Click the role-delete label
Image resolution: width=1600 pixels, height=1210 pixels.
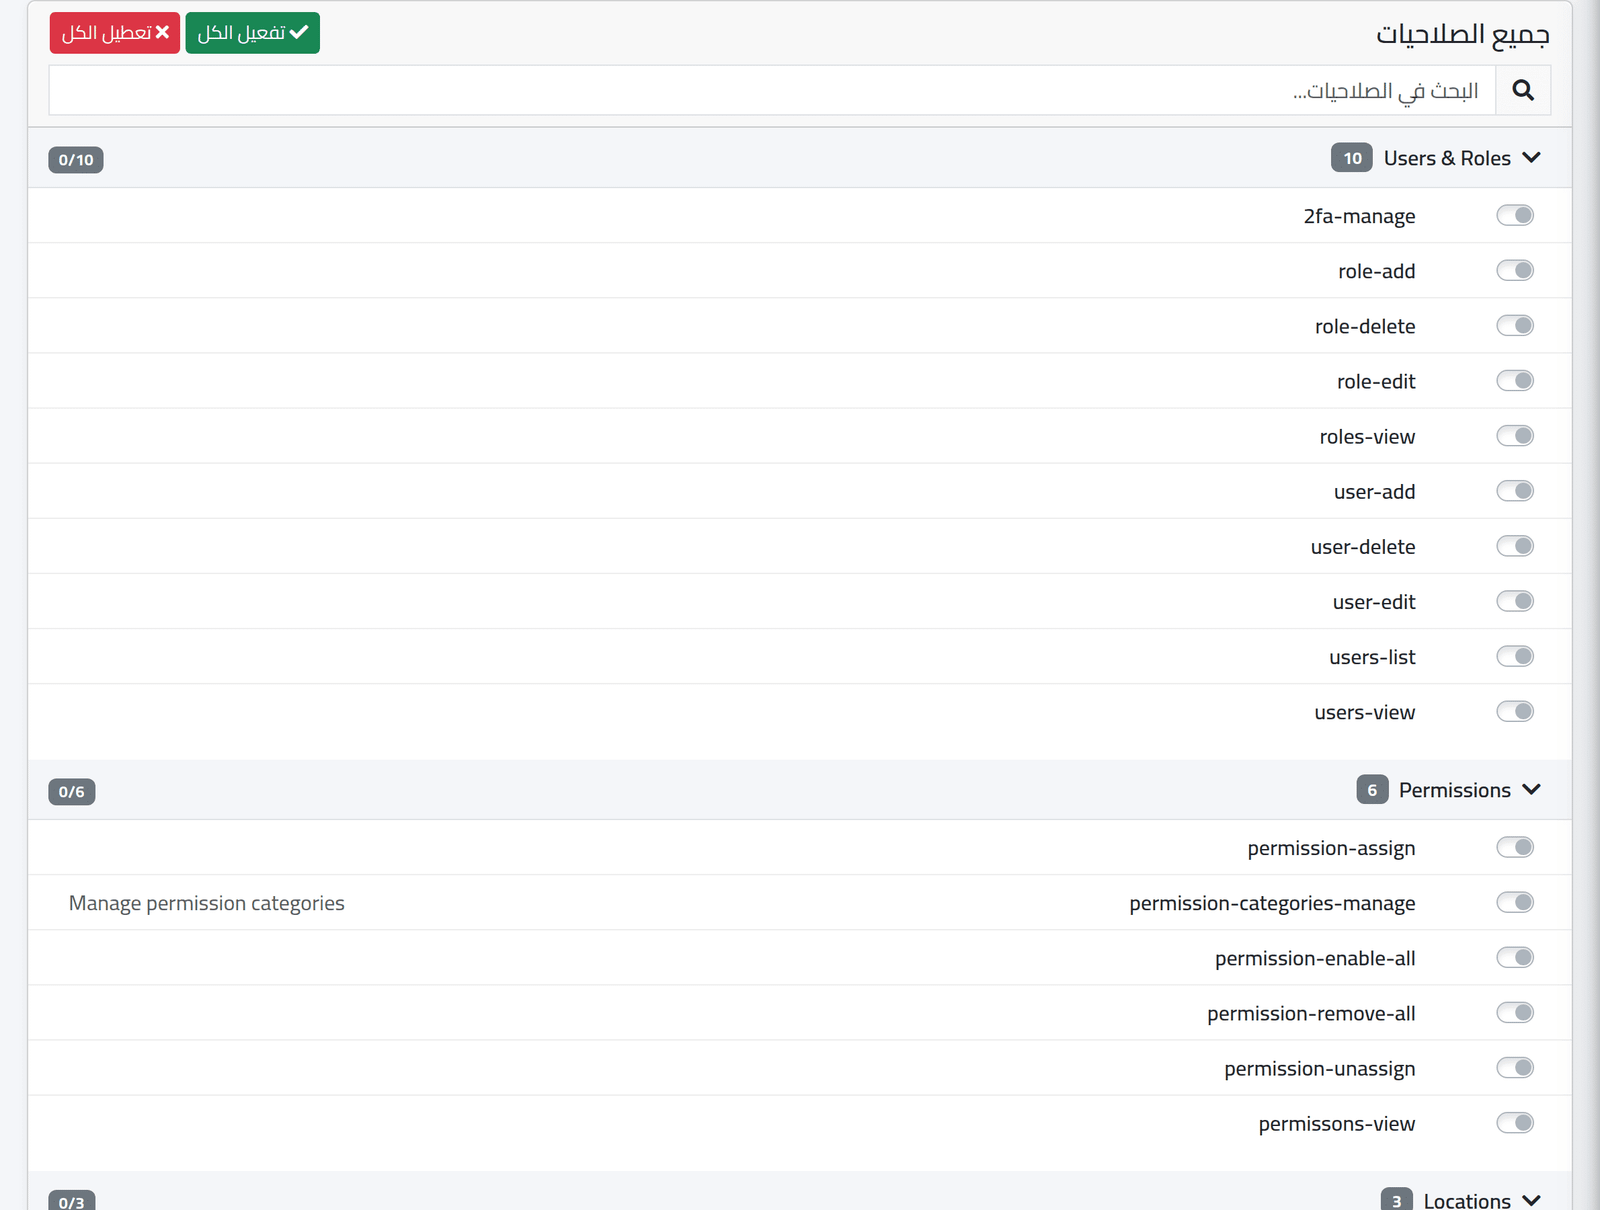coord(1365,326)
